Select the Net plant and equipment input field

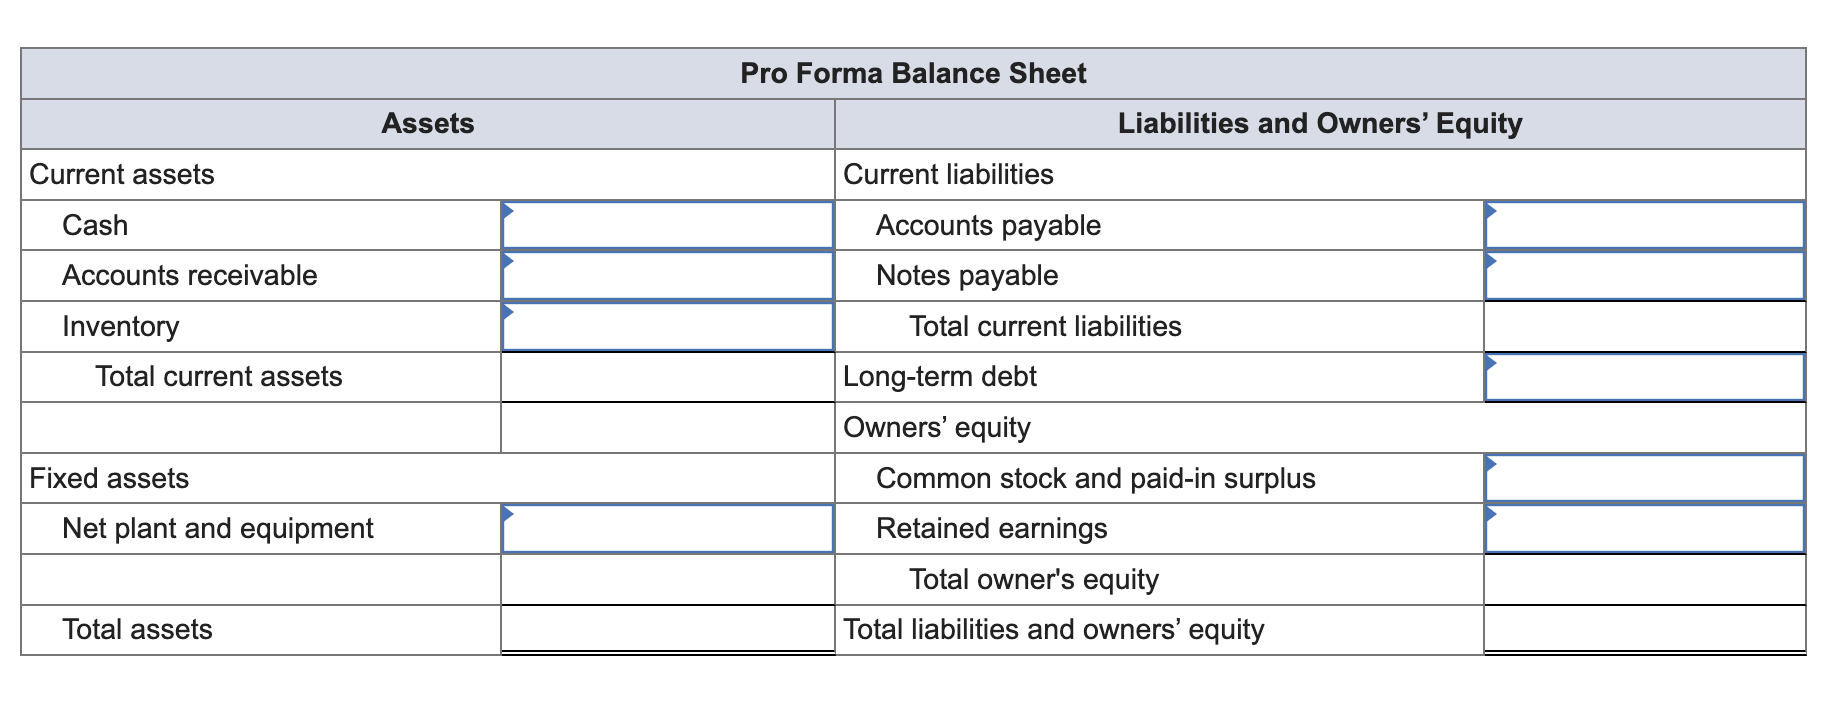[668, 529]
